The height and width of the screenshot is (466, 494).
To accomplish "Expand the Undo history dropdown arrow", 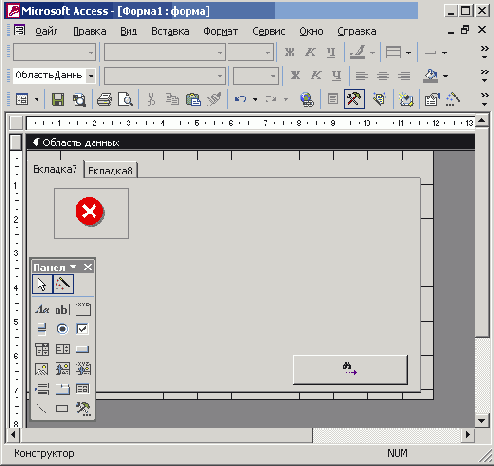I will click(255, 99).
